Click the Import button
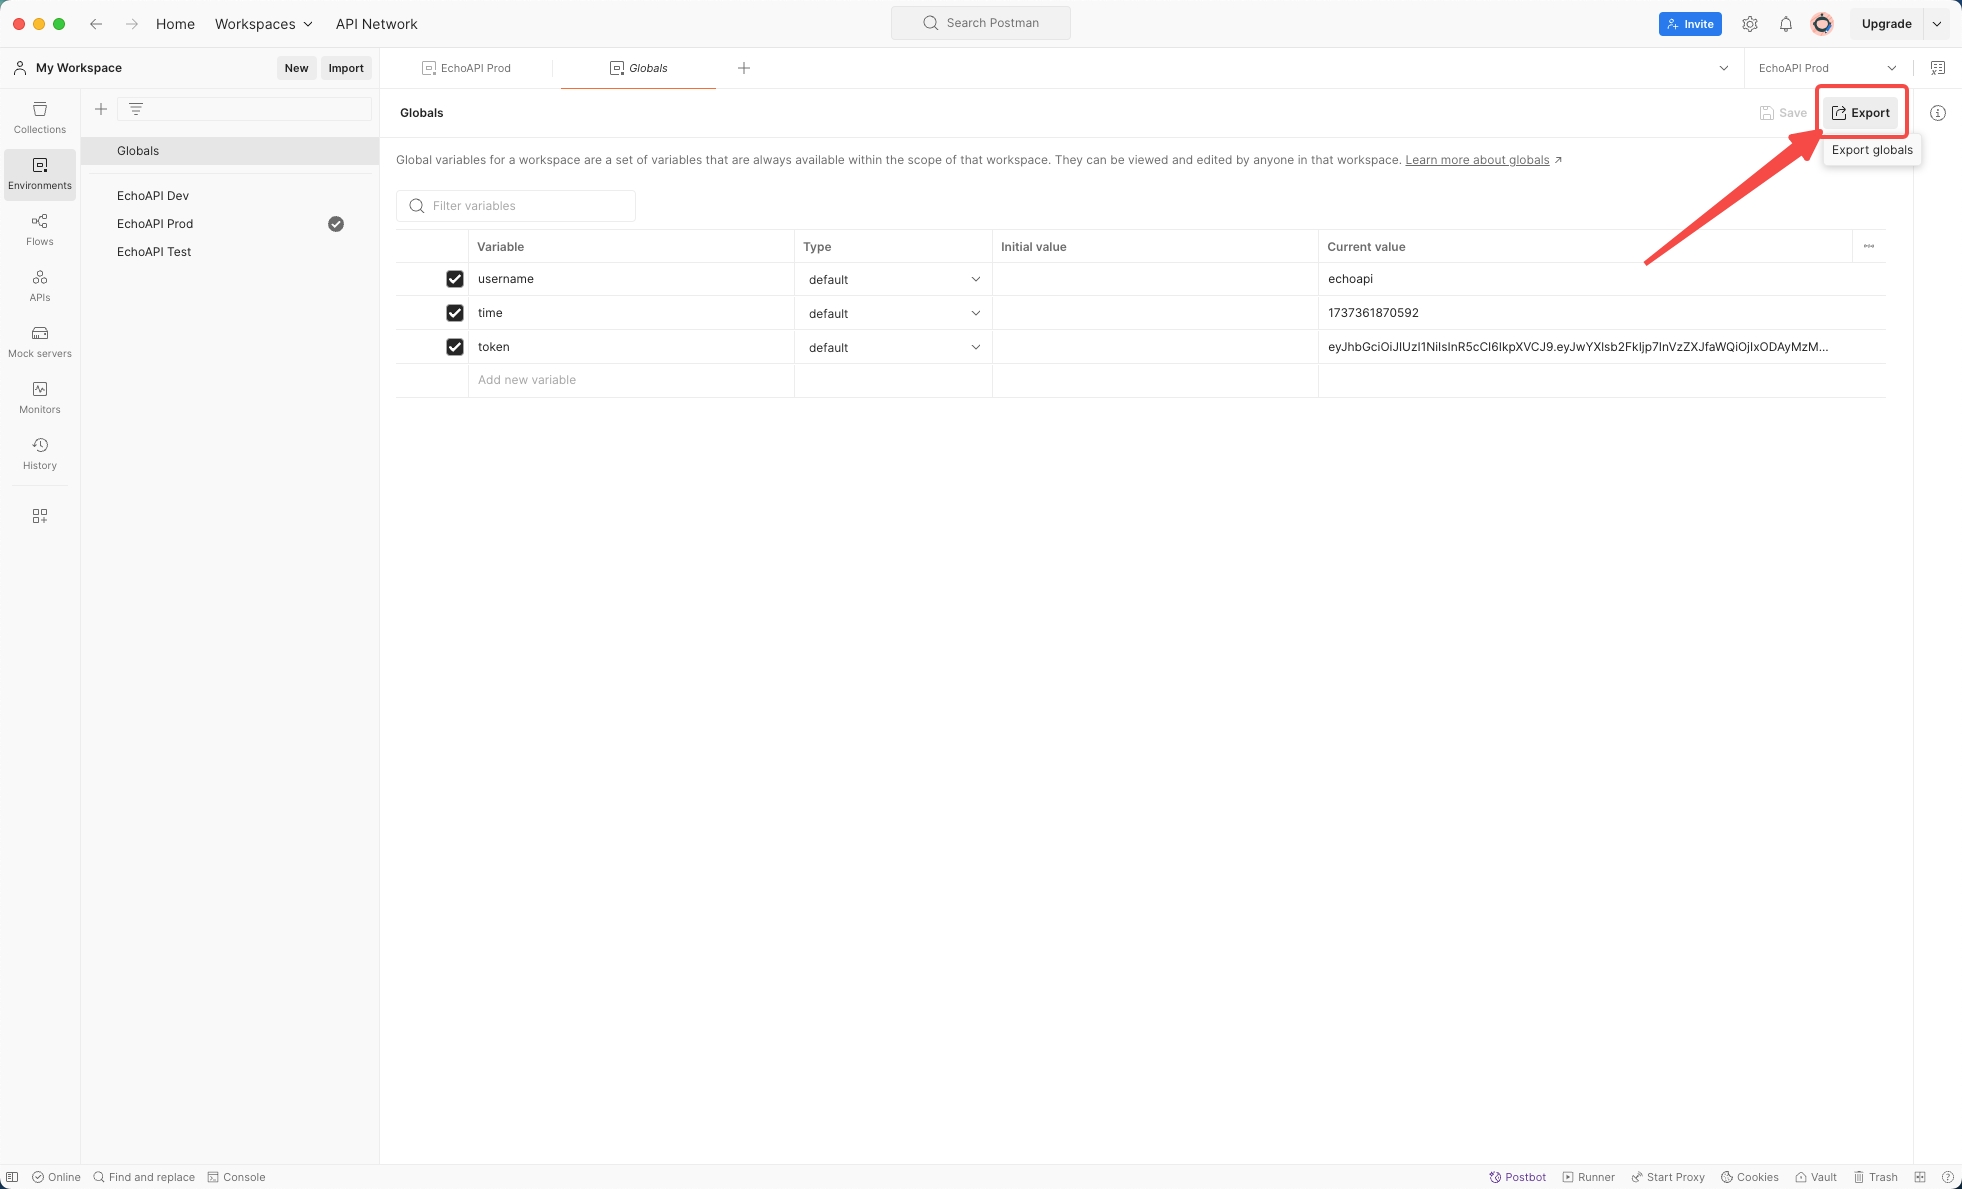This screenshot has width=1962, height=1189. 346,68
